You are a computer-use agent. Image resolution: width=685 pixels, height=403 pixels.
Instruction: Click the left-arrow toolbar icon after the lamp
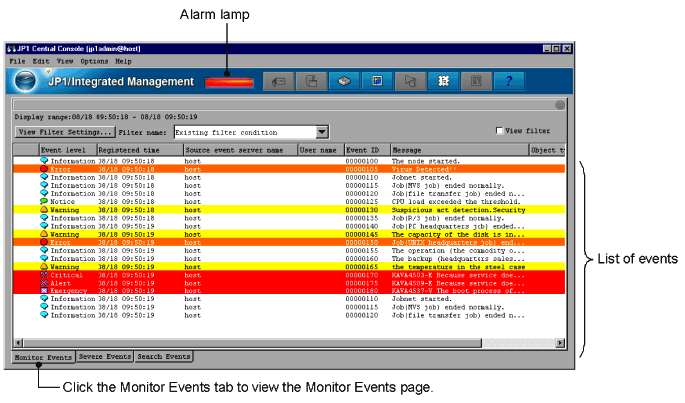click(x=277, y=82)
